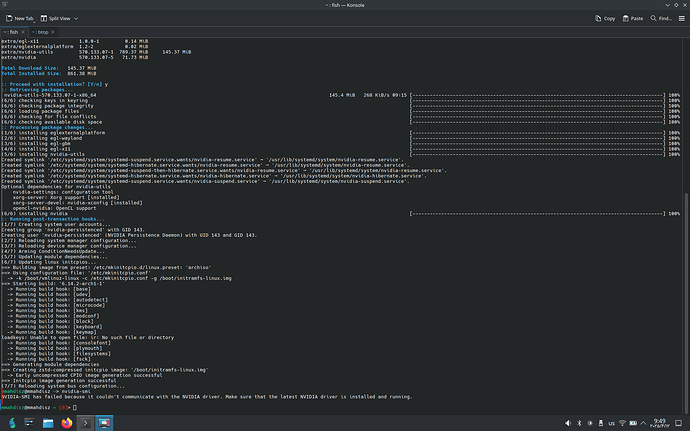The image size is (690, 431).
Task: Open the Find search bar
Action: click(661, 18)
